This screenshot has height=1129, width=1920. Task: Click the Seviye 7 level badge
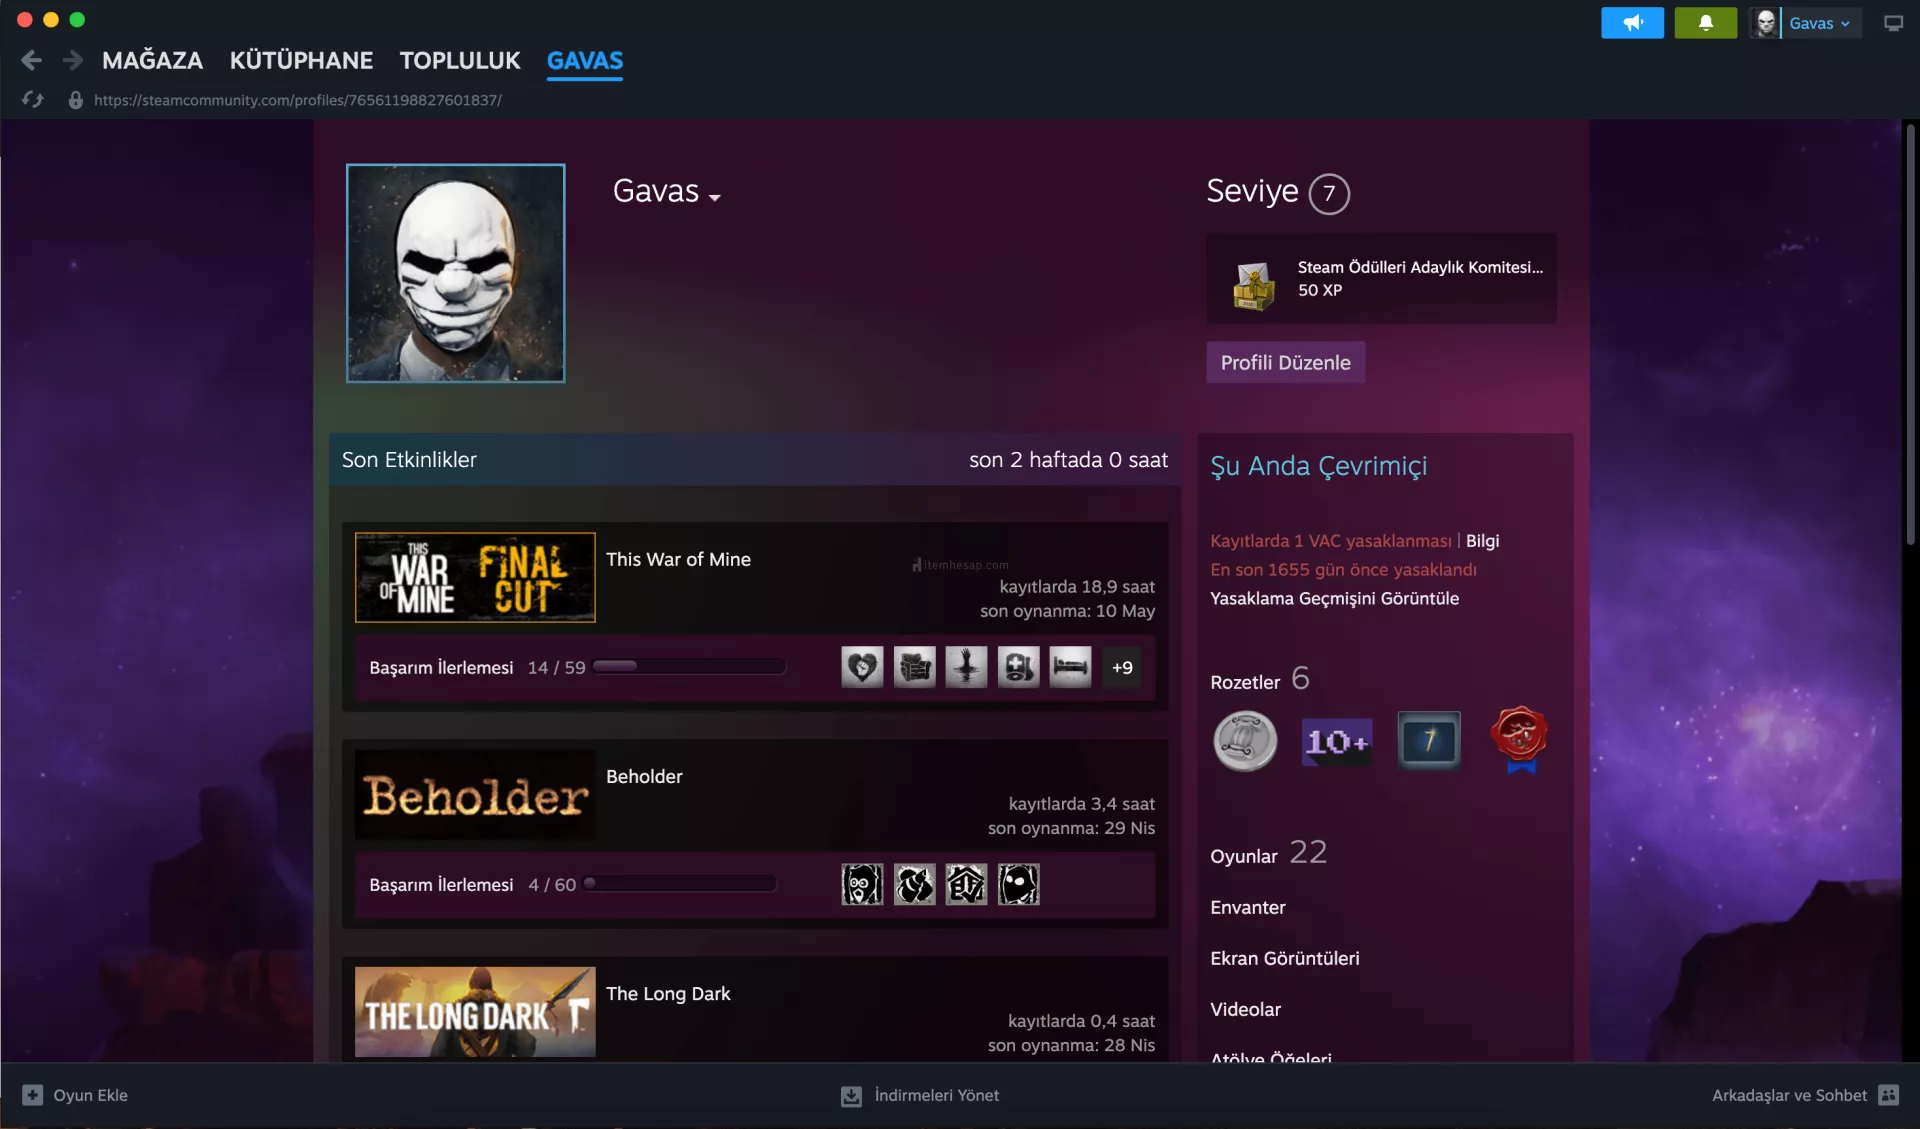1329,193
